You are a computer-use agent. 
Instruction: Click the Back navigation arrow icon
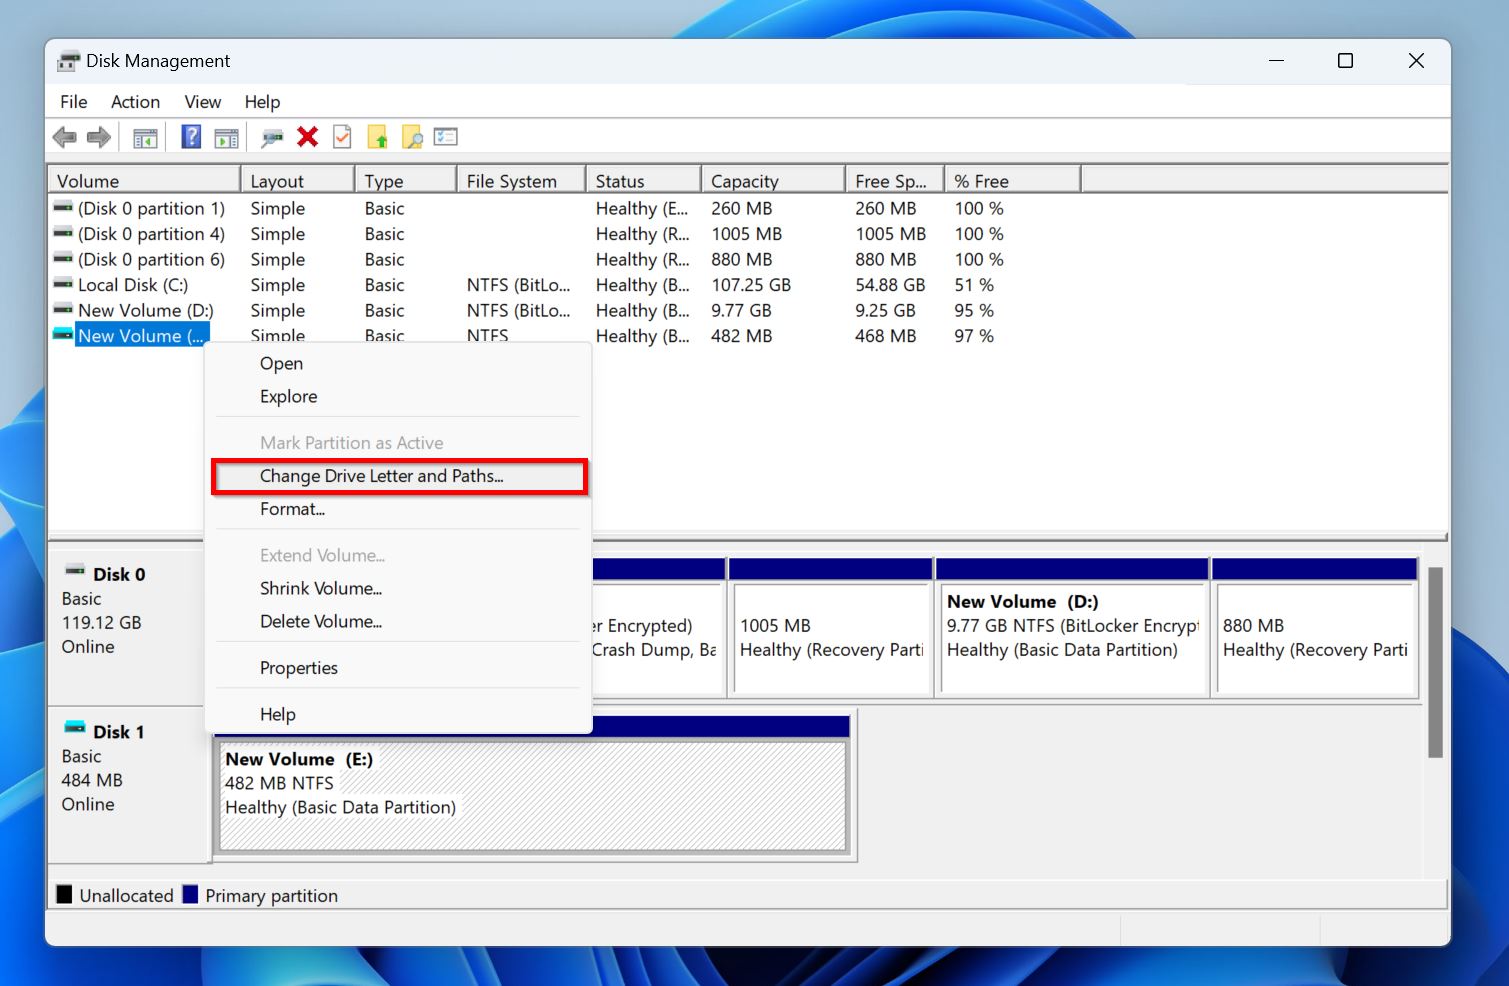coord(65,137)
